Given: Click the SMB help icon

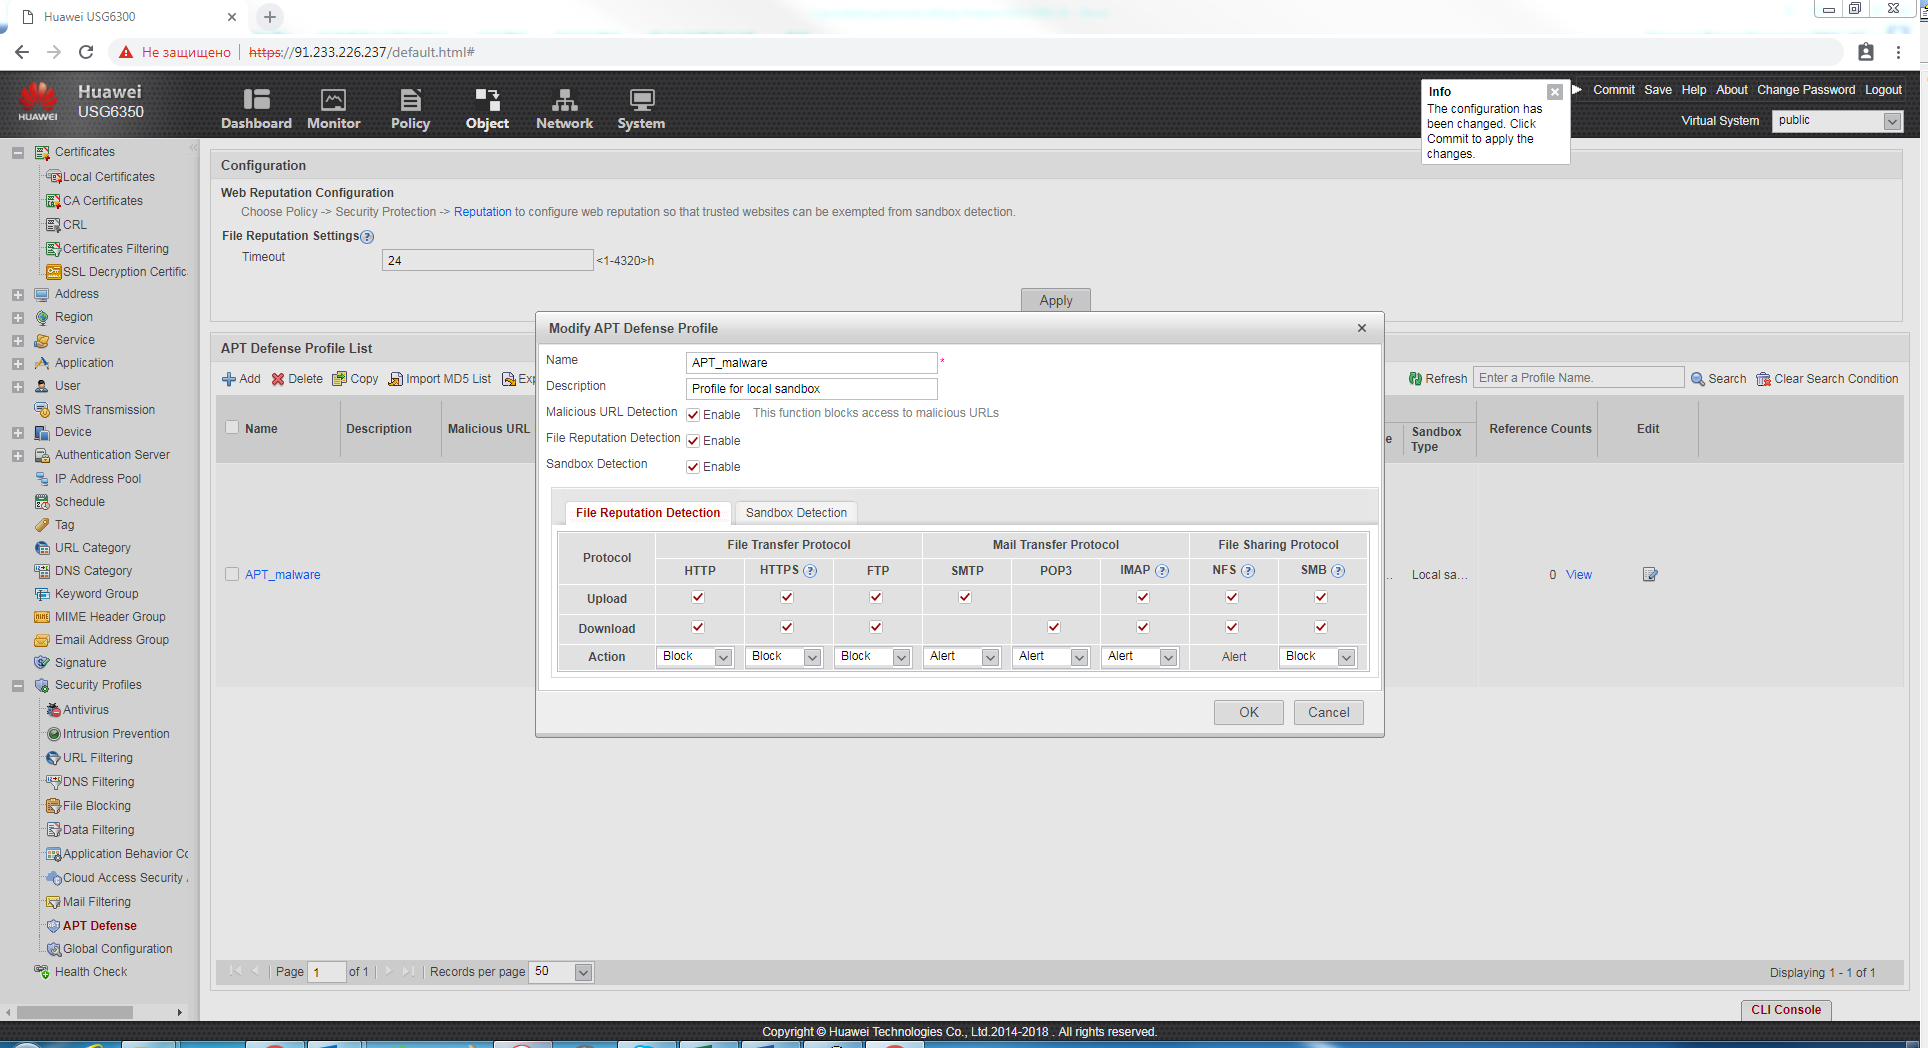Looking at the screenshot, I should [x=1338, y=571].
